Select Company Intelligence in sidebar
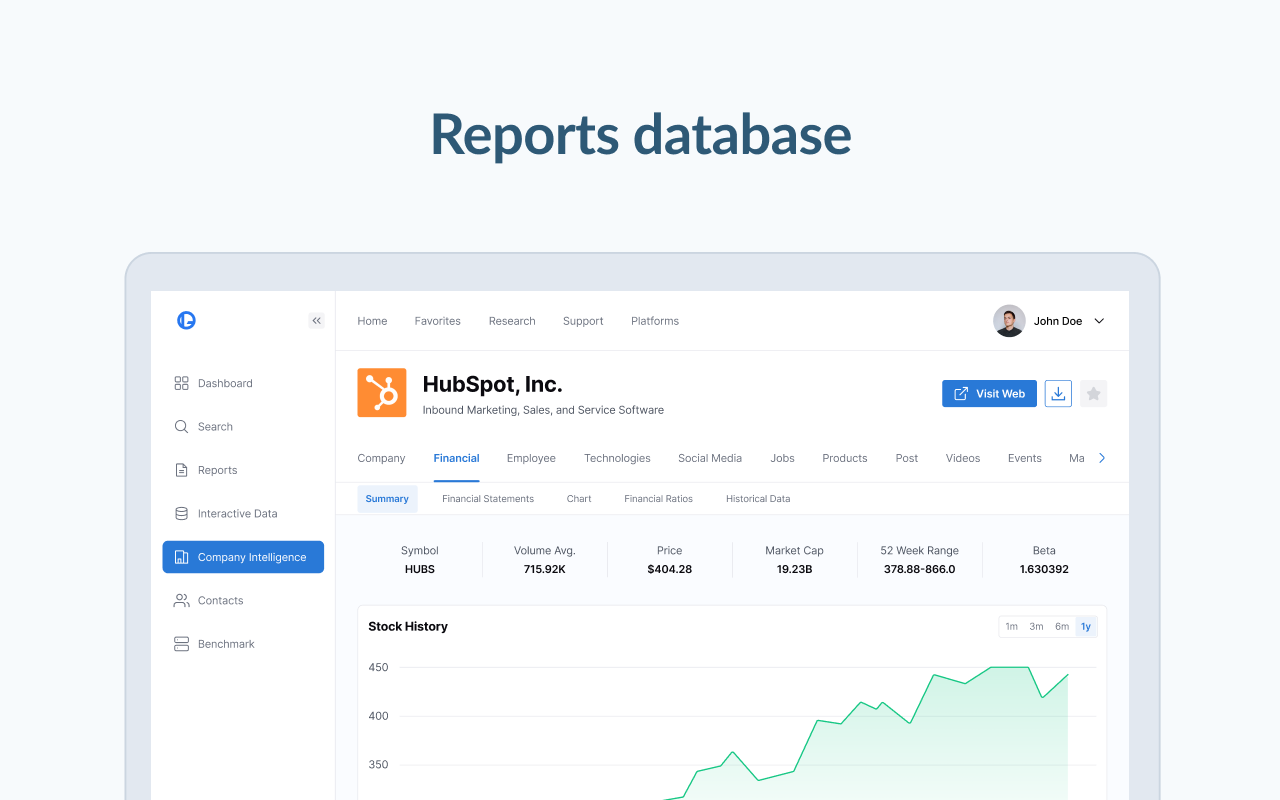This screenshot has width=1280, height=800. [x=243, y=557]
